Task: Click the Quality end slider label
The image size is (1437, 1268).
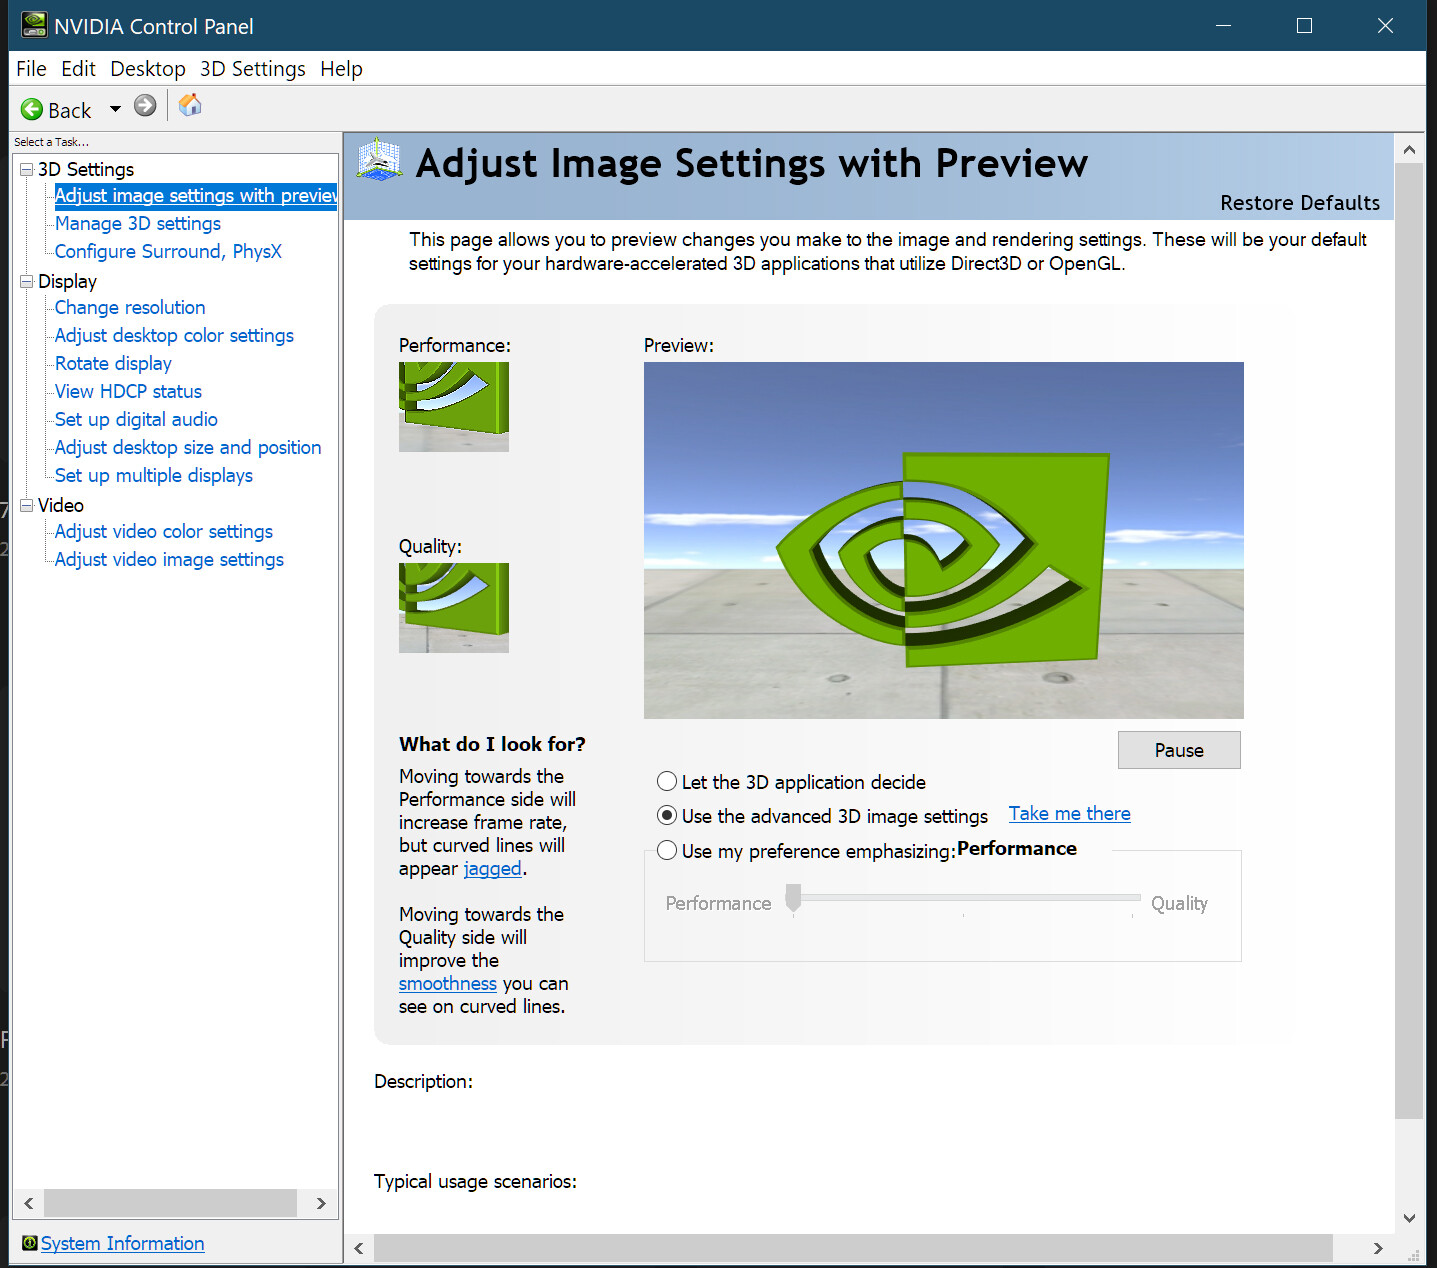Action: 1179,904
